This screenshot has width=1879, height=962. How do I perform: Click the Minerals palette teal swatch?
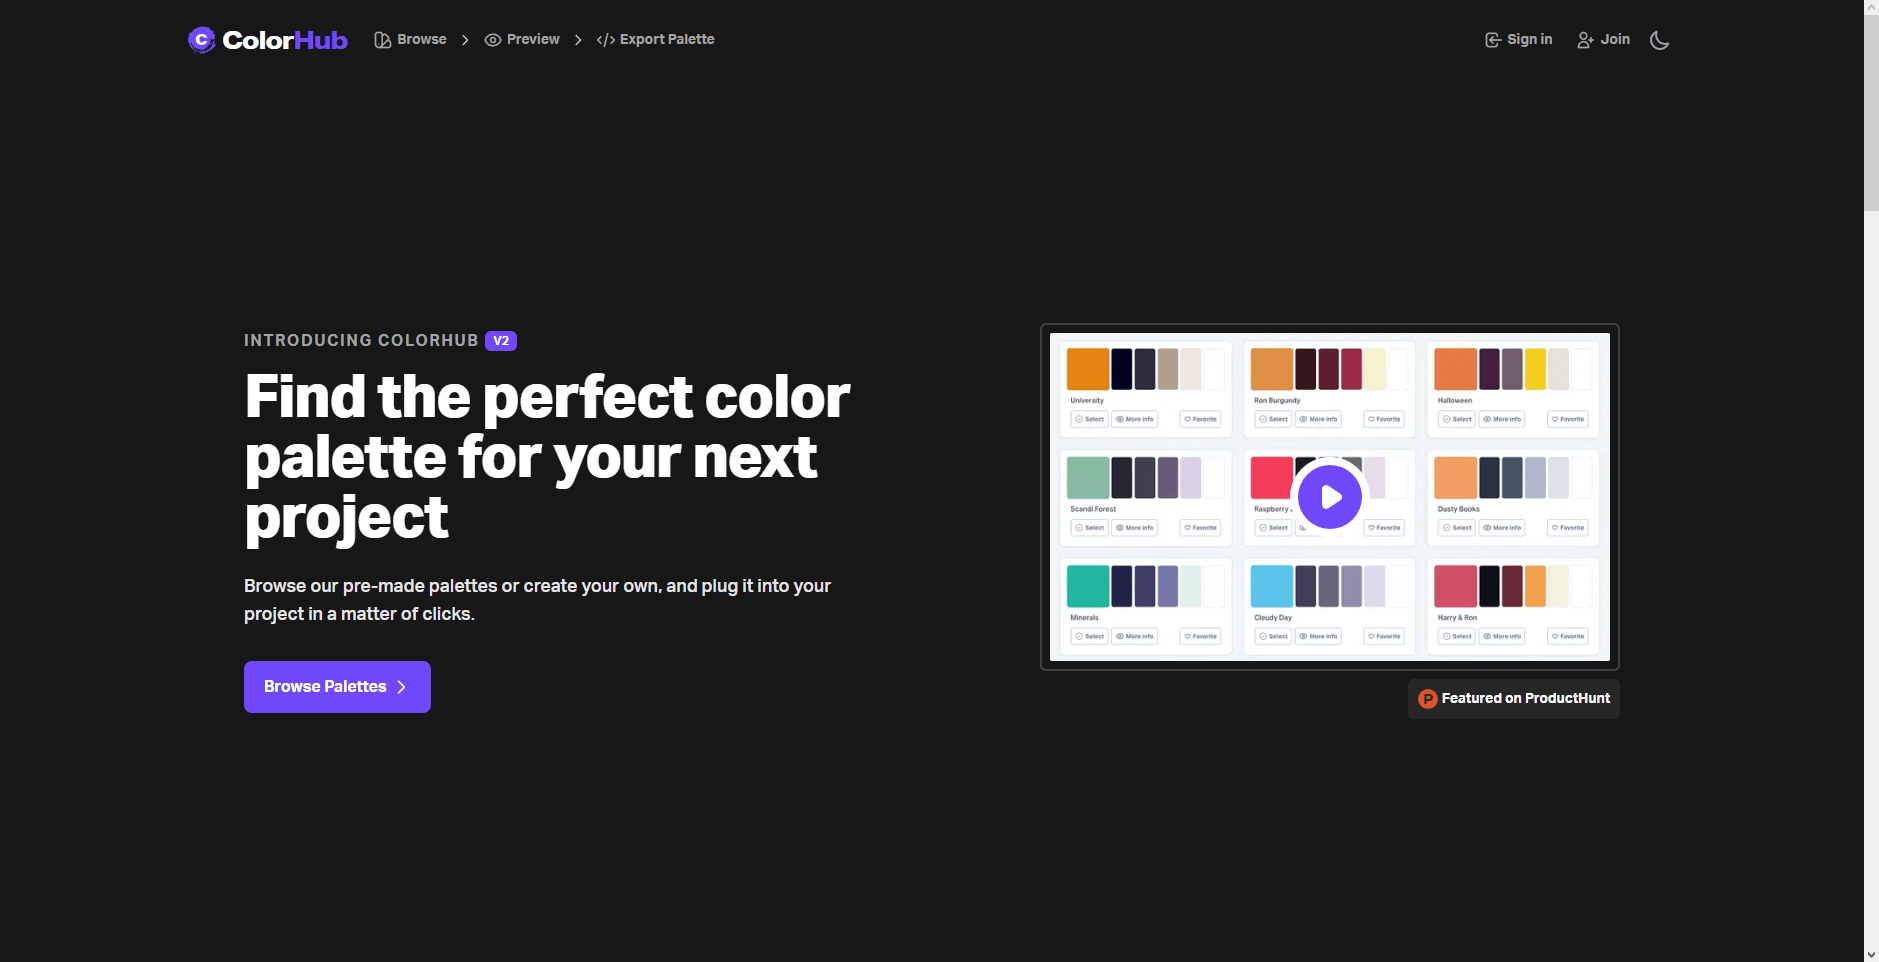click(1088, 586)
